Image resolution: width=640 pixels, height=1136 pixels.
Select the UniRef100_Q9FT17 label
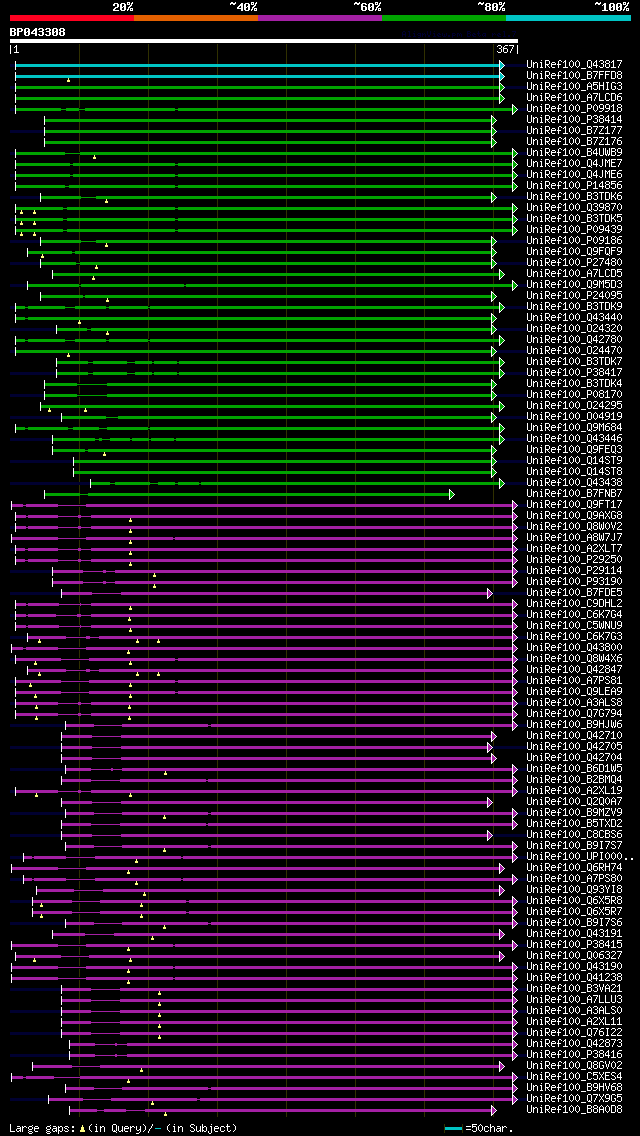(574, 505)
